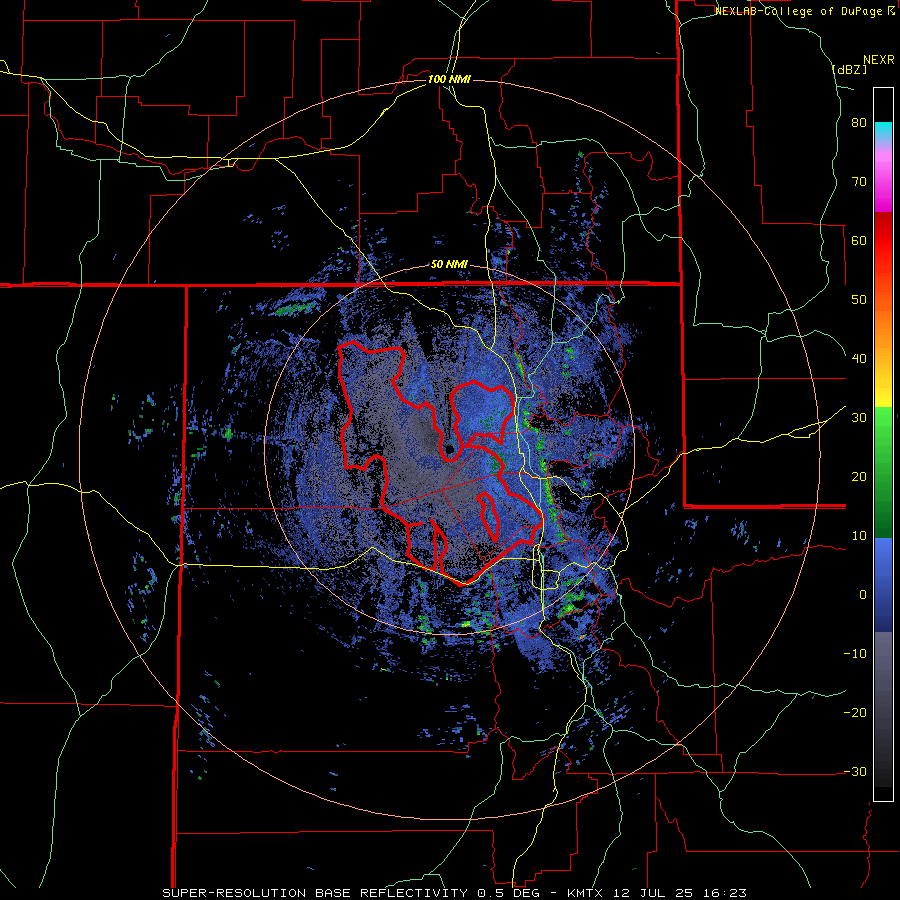
Task: Click the "70" value on the dBZ scale
Action: (x=859, y=182)
